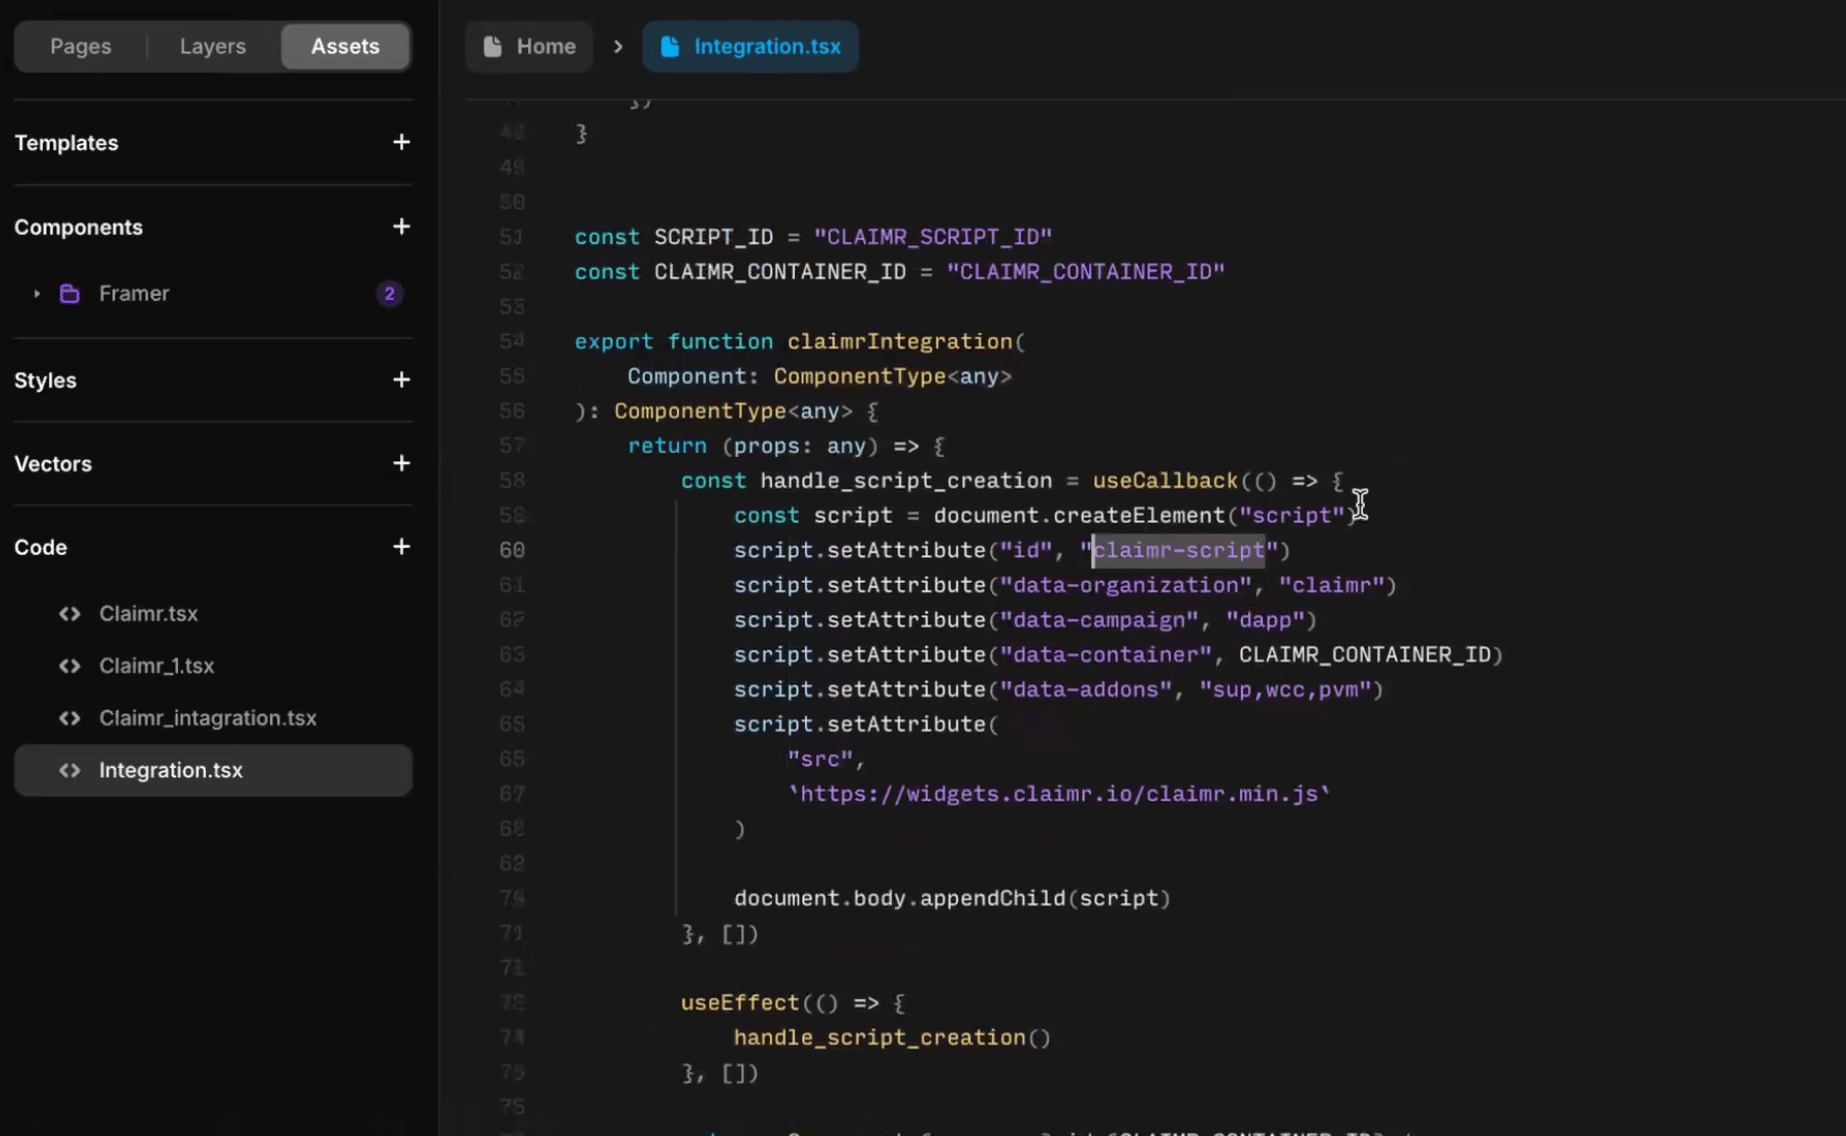The width and height of the screenshot is (1846, 1136).
Task: Click the code icon beside Claimr_intagration.tsx
Action: (69, 717)
